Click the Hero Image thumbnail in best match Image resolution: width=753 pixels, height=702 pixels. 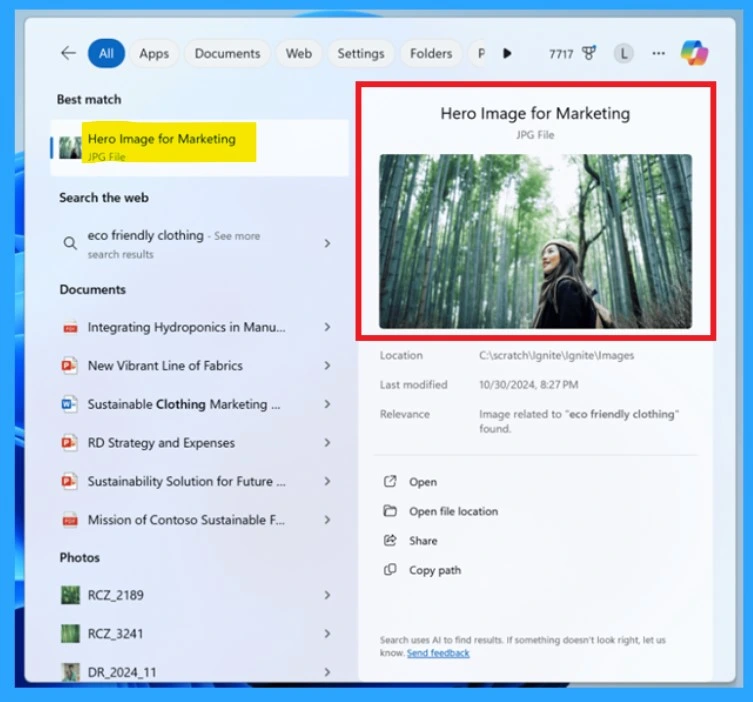coord(70,148)
